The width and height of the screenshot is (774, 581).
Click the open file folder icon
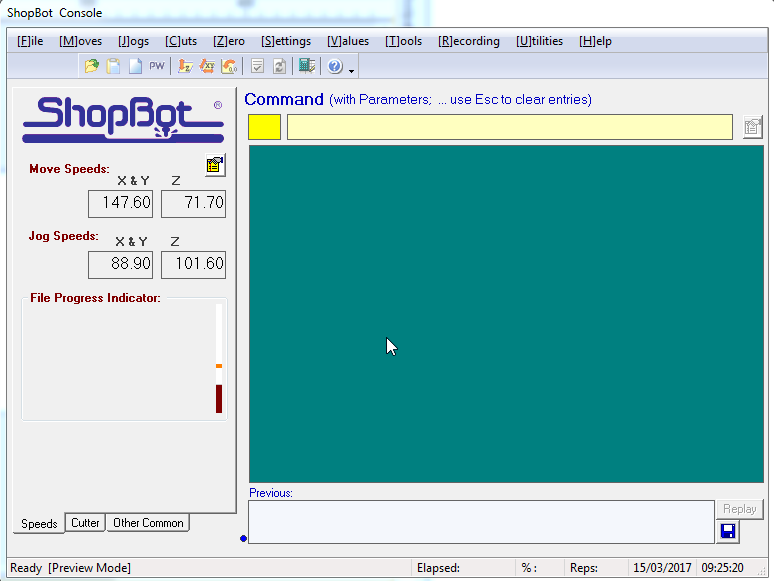coord(92,66)
